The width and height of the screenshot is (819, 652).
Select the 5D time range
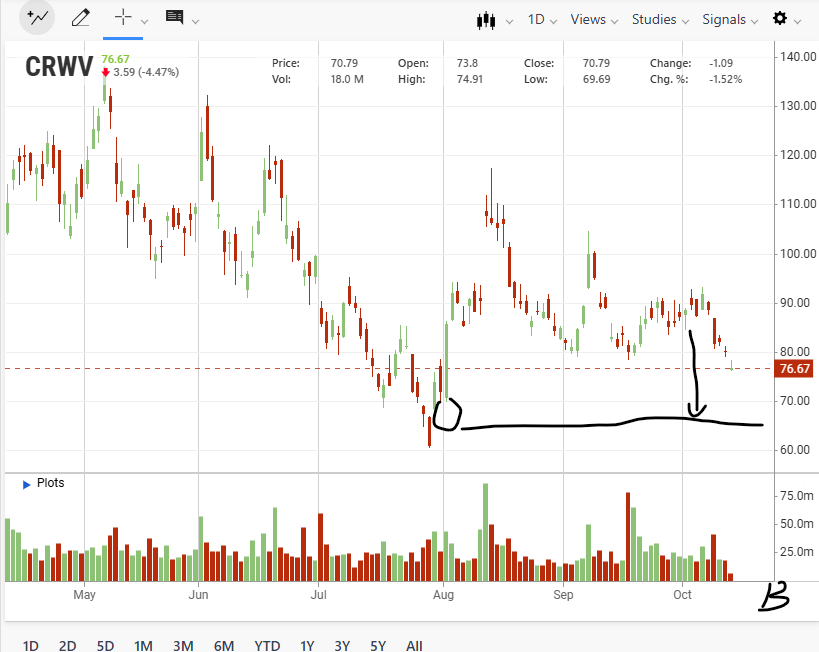(105, 646)
